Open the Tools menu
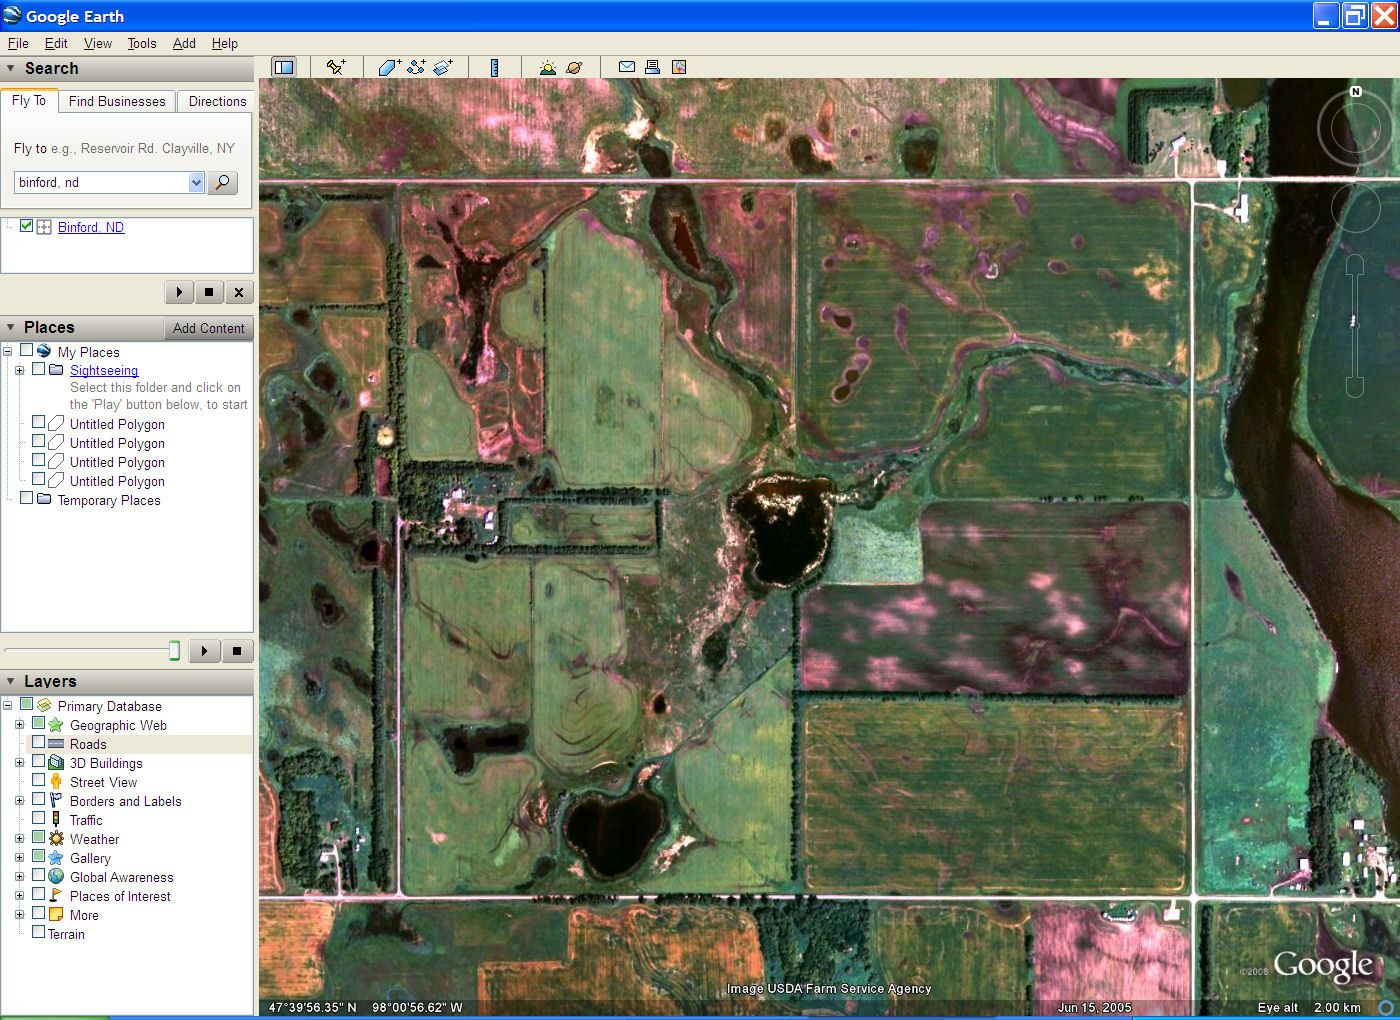1400x1020 pixels. tap(142, 43)
